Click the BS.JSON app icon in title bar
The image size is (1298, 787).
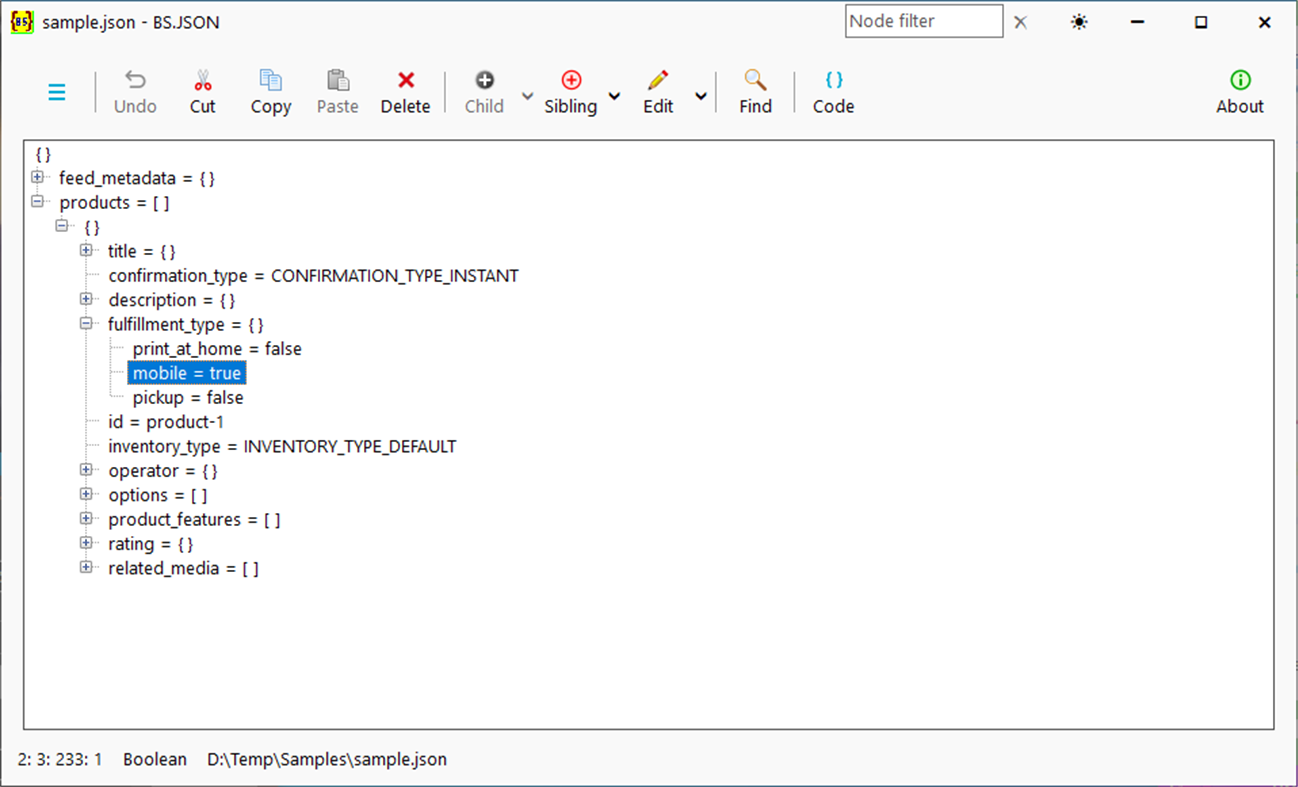(x=22, y=22)
